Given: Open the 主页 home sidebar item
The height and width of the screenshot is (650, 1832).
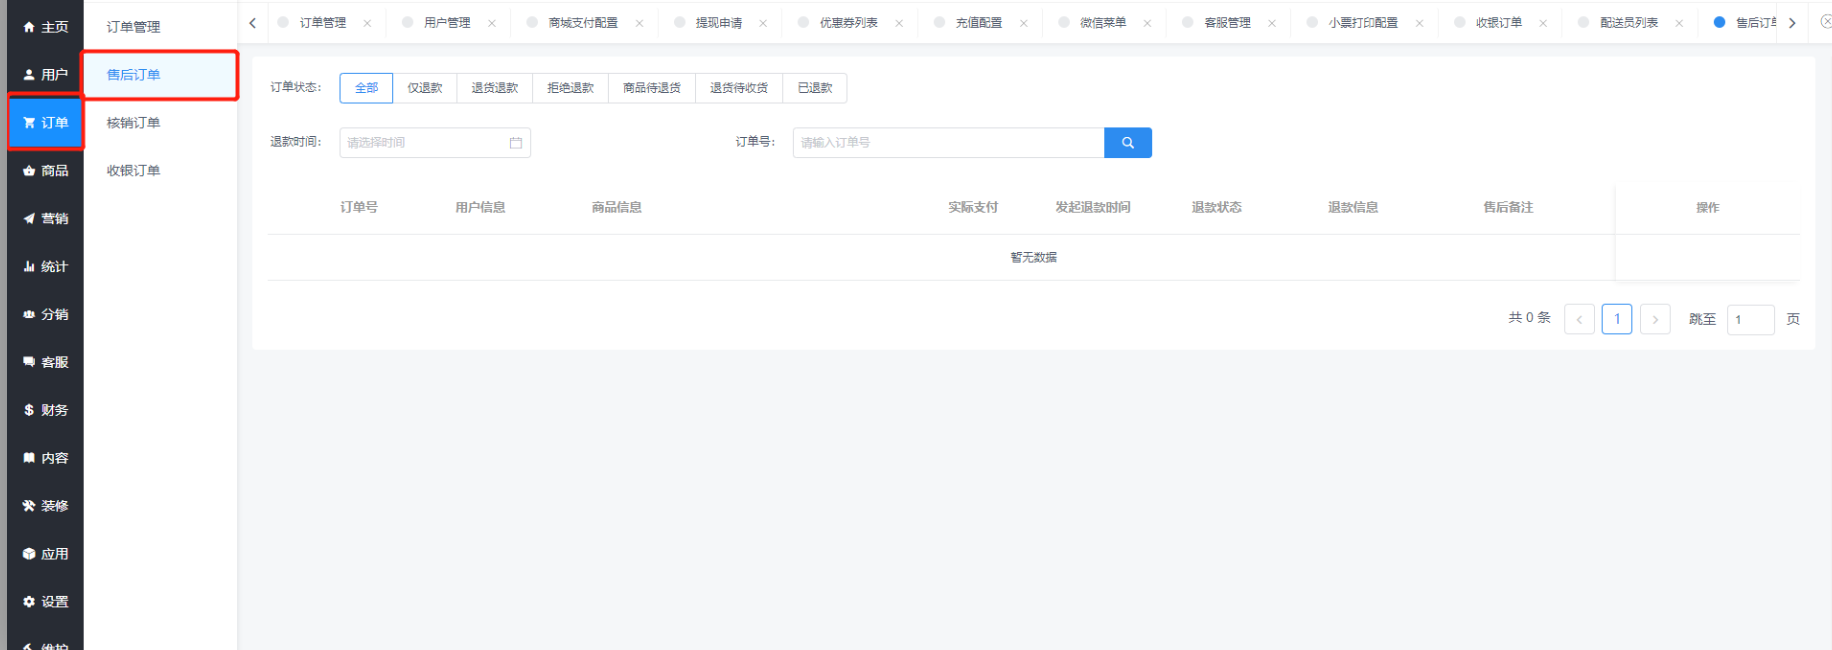Looking at the screenshot, I should [46, 27].
